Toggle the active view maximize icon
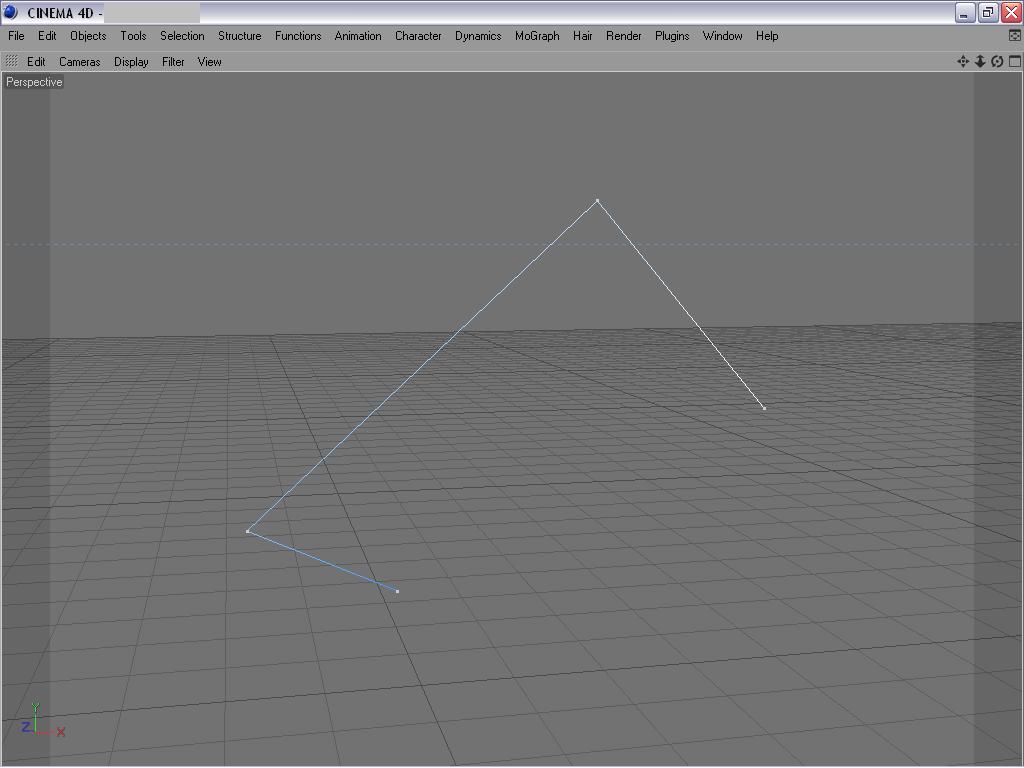The width and height of the screenshot is (1024, 768). [x=1014, y=61]
